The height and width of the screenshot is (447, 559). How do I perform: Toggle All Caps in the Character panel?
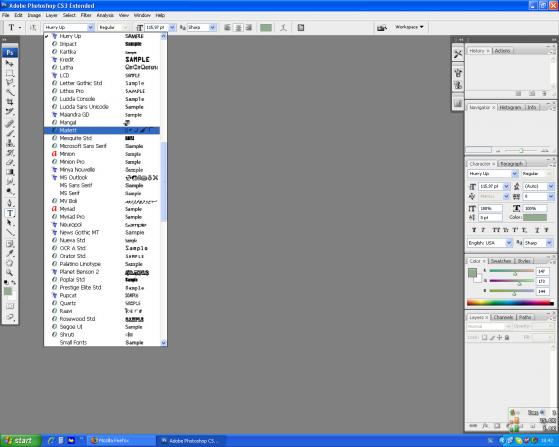click(496, 230)
